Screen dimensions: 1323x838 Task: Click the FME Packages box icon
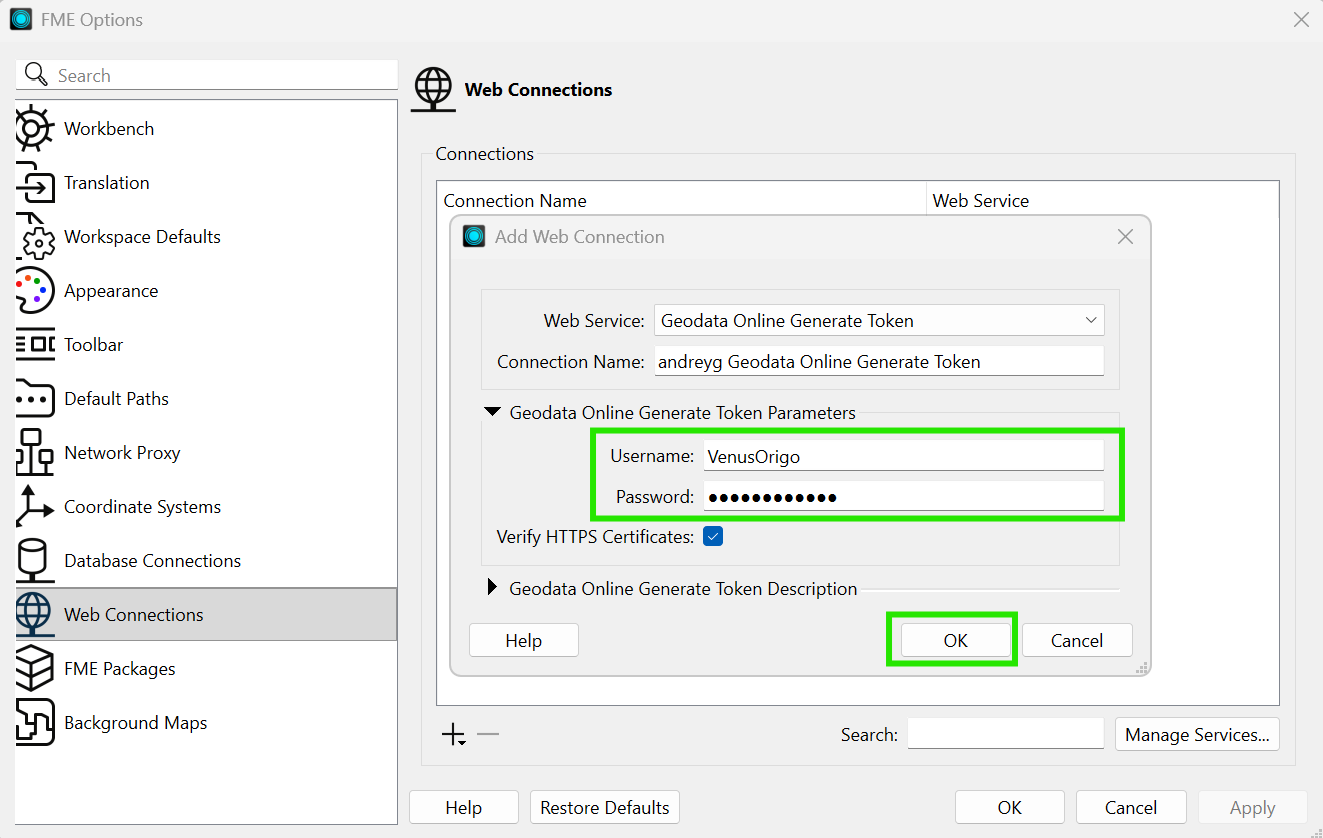coord(34,668)
